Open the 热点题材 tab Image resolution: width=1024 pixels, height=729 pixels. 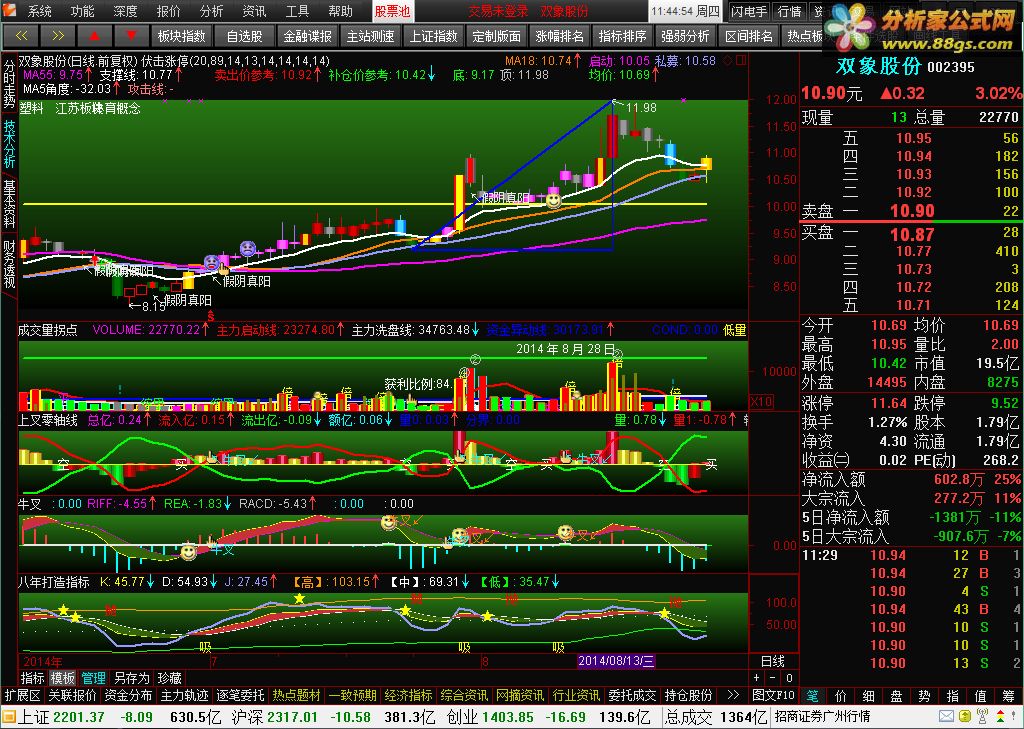tap(296, 696)
